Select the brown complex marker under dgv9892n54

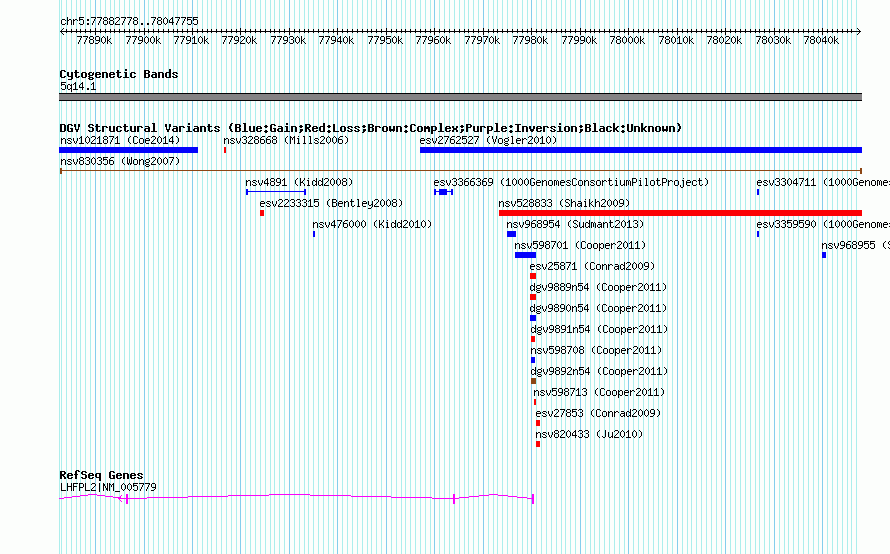[534, 381]
